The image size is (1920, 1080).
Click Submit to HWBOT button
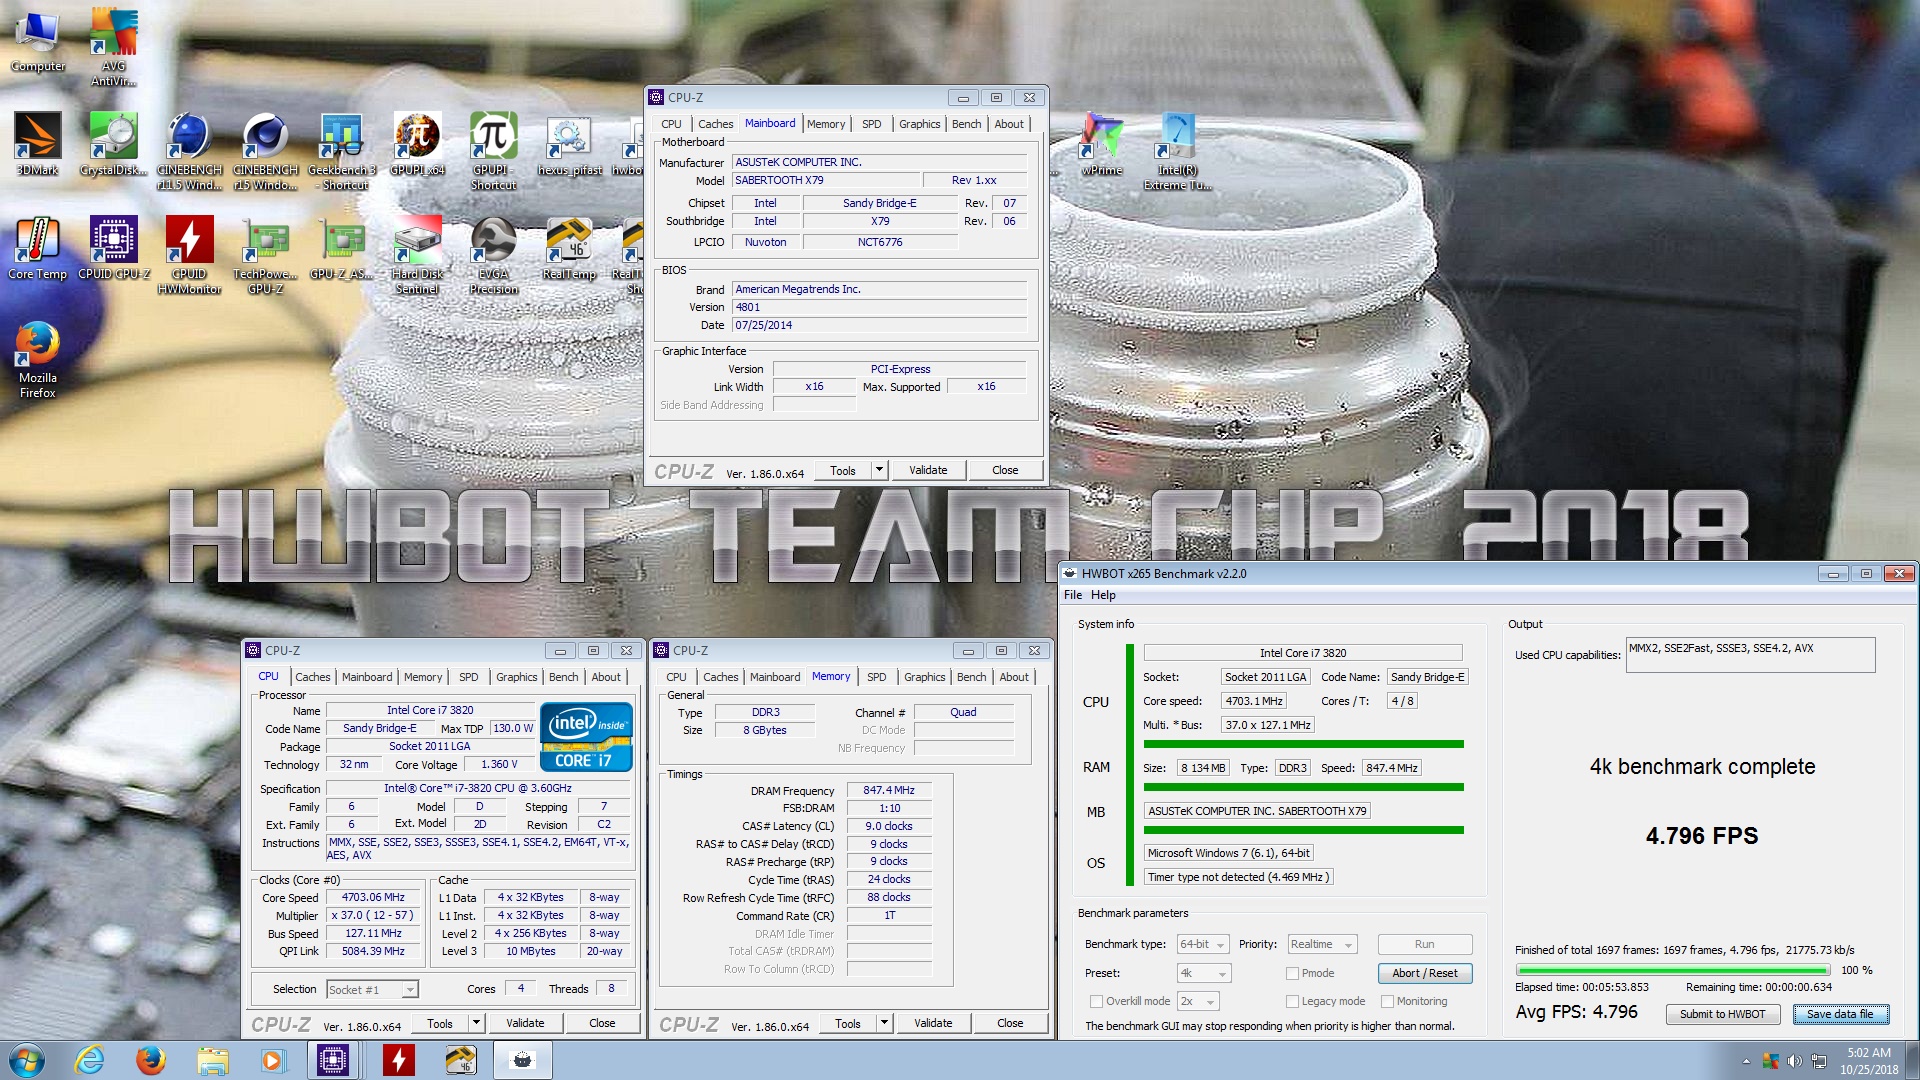click(1723, 1014)
